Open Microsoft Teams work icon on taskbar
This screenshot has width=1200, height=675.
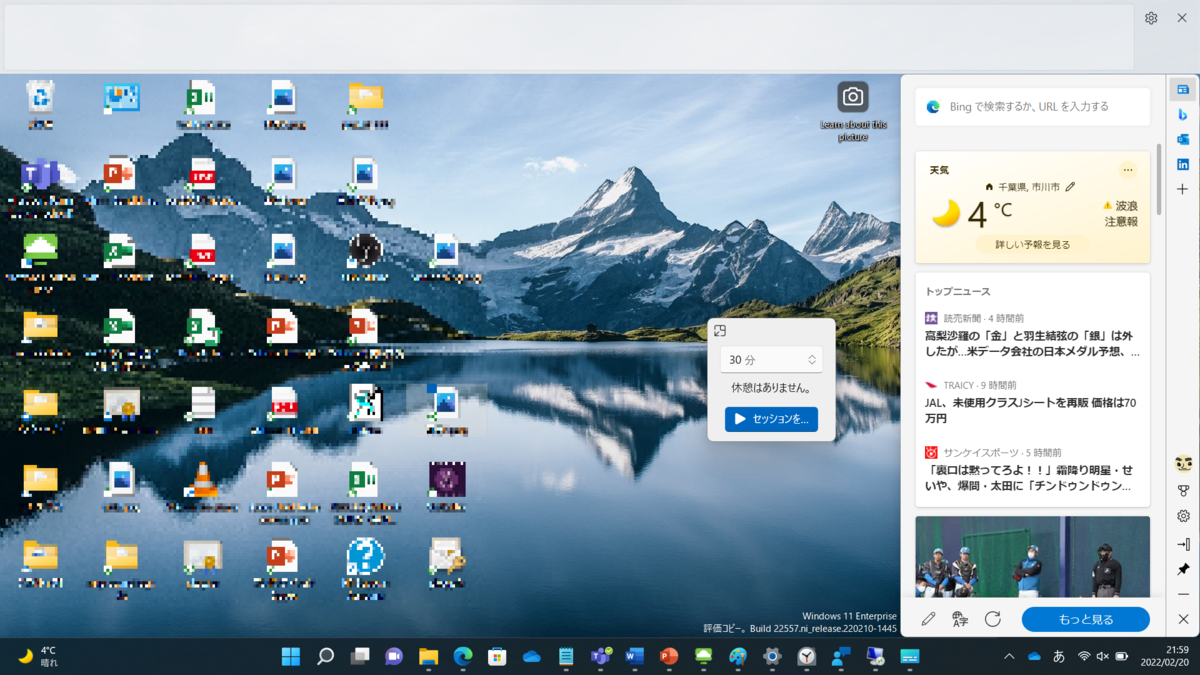[x=601, y=656]
